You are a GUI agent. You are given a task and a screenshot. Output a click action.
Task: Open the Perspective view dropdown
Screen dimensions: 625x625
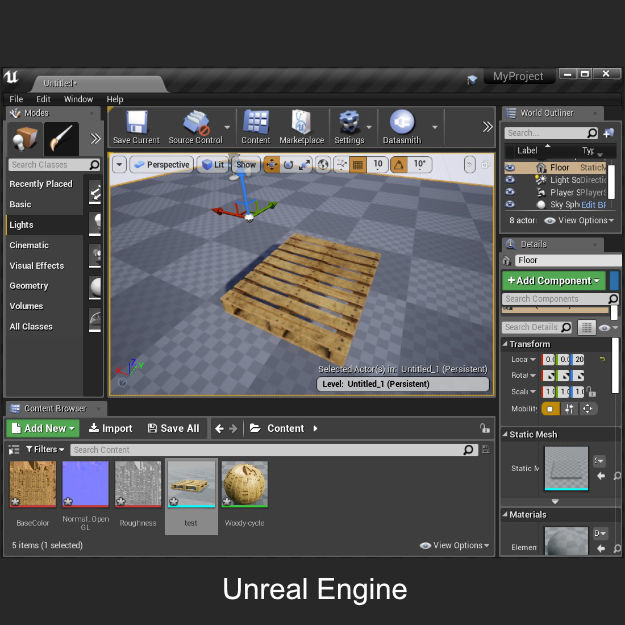coord(161,165)
